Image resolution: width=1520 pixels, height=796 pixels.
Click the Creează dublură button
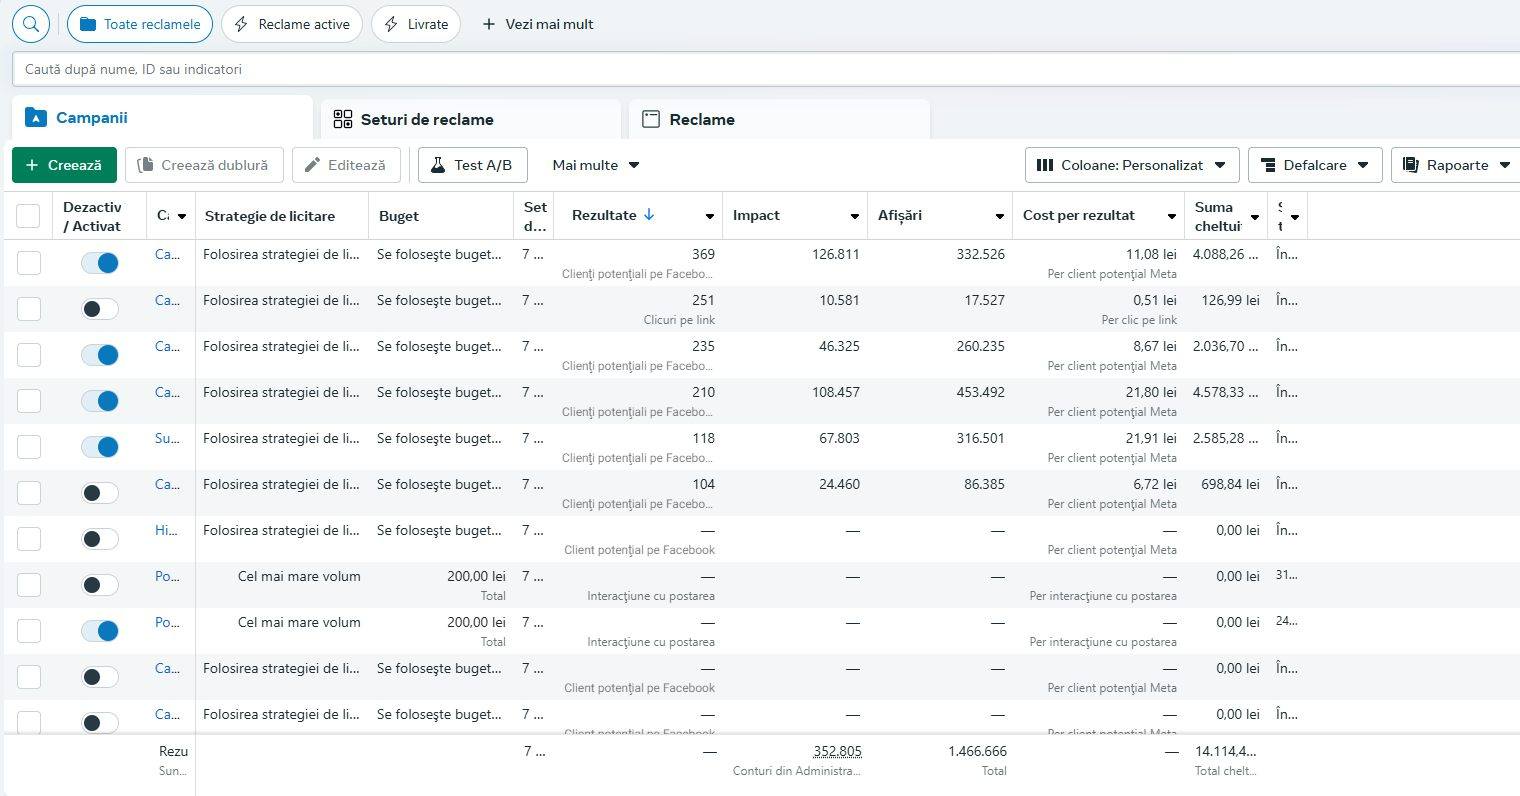[x=204, y=165]
